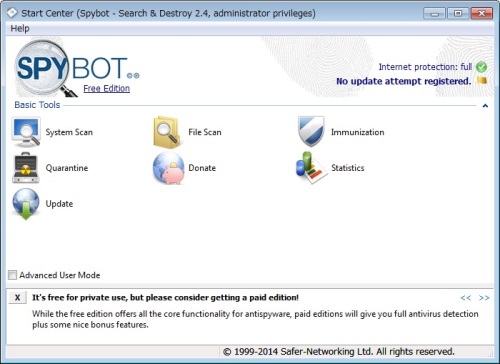Click the Statistics label
Viewport: 500px width, 364px height.
coord(347,168)
